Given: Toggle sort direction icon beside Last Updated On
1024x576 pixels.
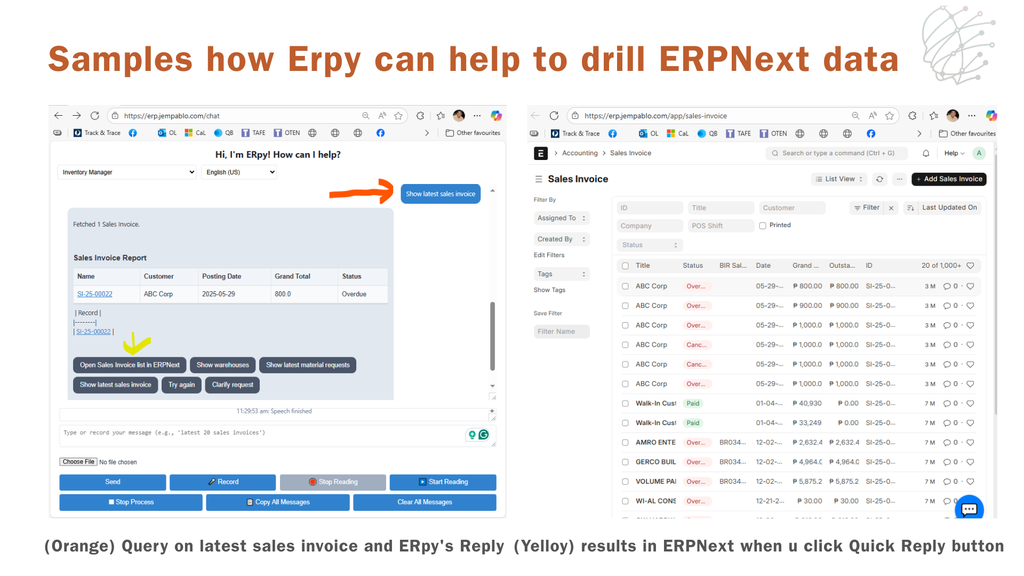Looking at the screenshot, I should [910, 208].
